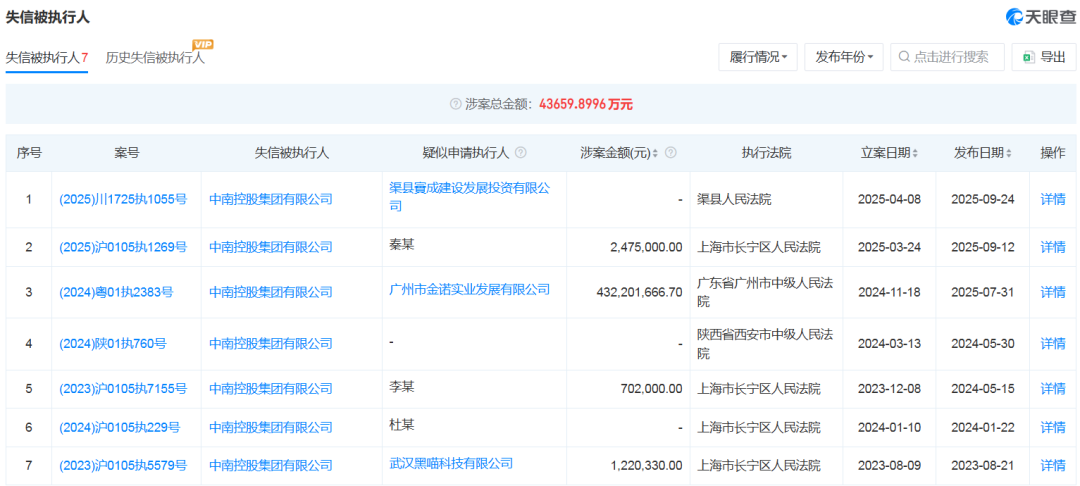Open 中南控股集团有限公司 in row 3
The height and width of the screenshot is (486, 1080).
pos(271,293)
